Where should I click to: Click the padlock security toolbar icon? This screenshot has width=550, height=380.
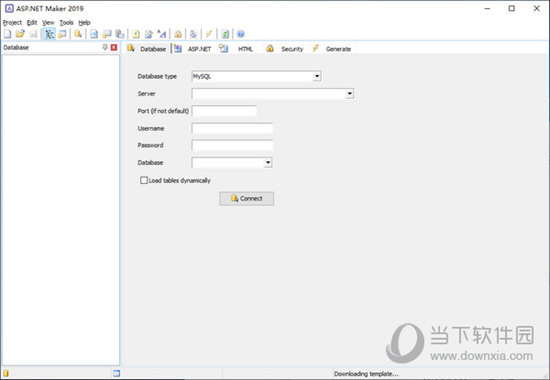pos(178,34)
